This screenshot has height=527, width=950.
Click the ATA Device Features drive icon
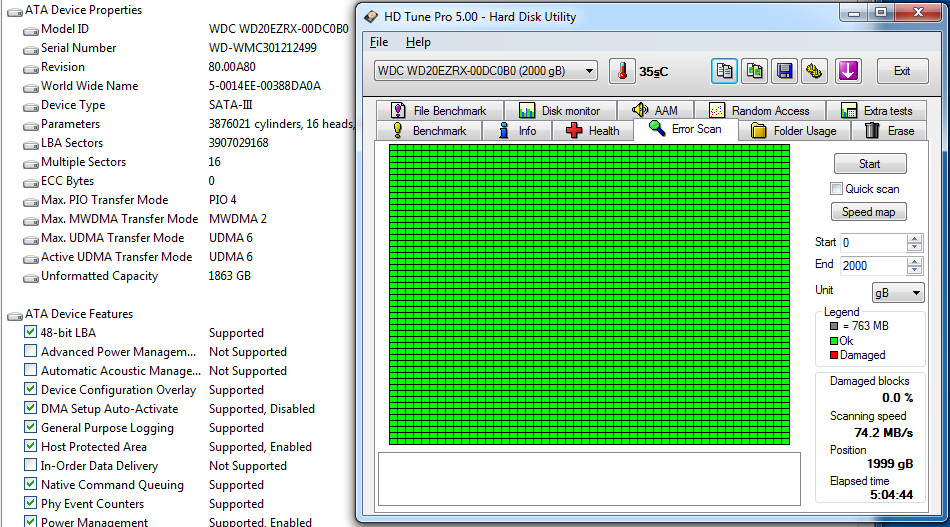pyautogui.click(x=15, y=316)
